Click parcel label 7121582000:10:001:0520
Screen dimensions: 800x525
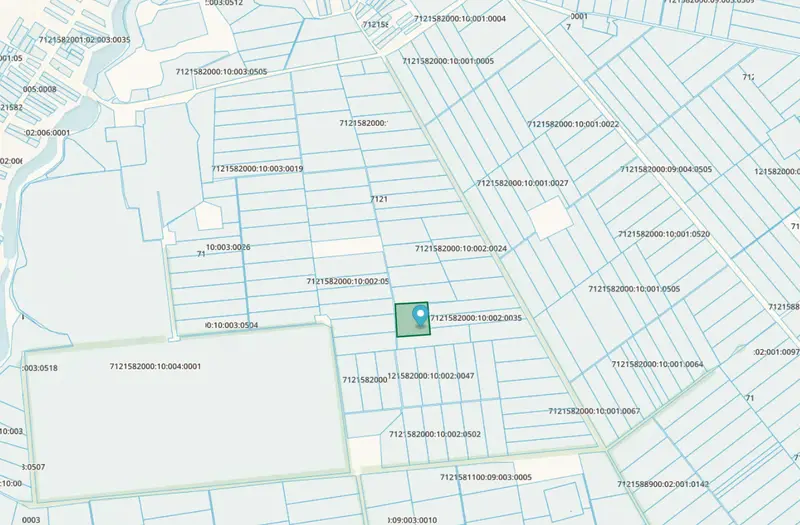point(664,234)
